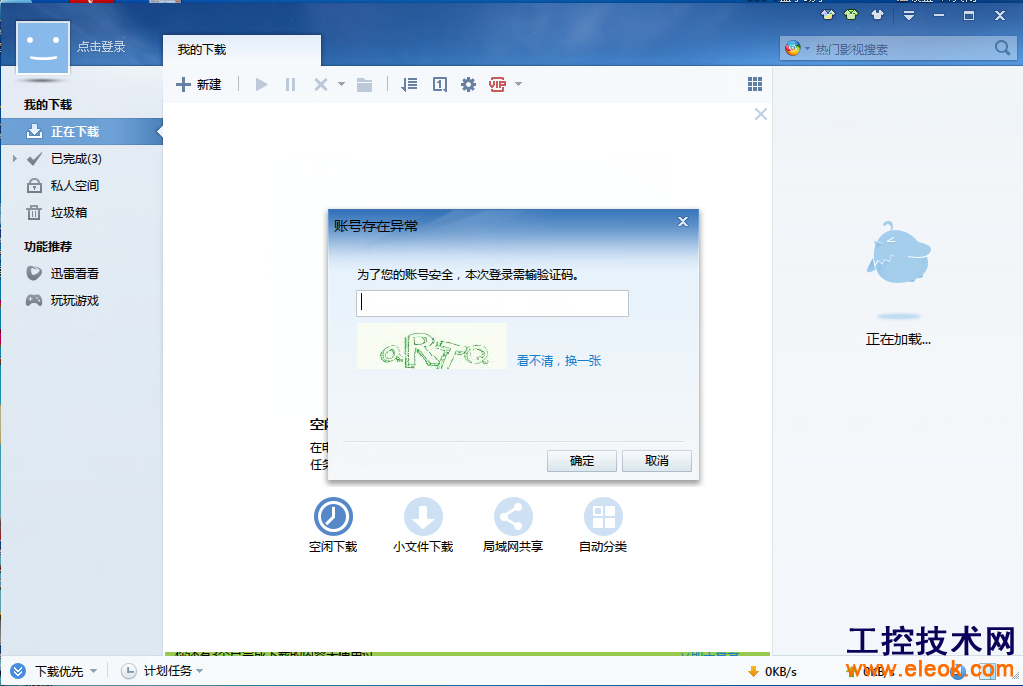Confirm the captcha with 确定
This screenshot has height=686, width=1023.
click(582, 461)
